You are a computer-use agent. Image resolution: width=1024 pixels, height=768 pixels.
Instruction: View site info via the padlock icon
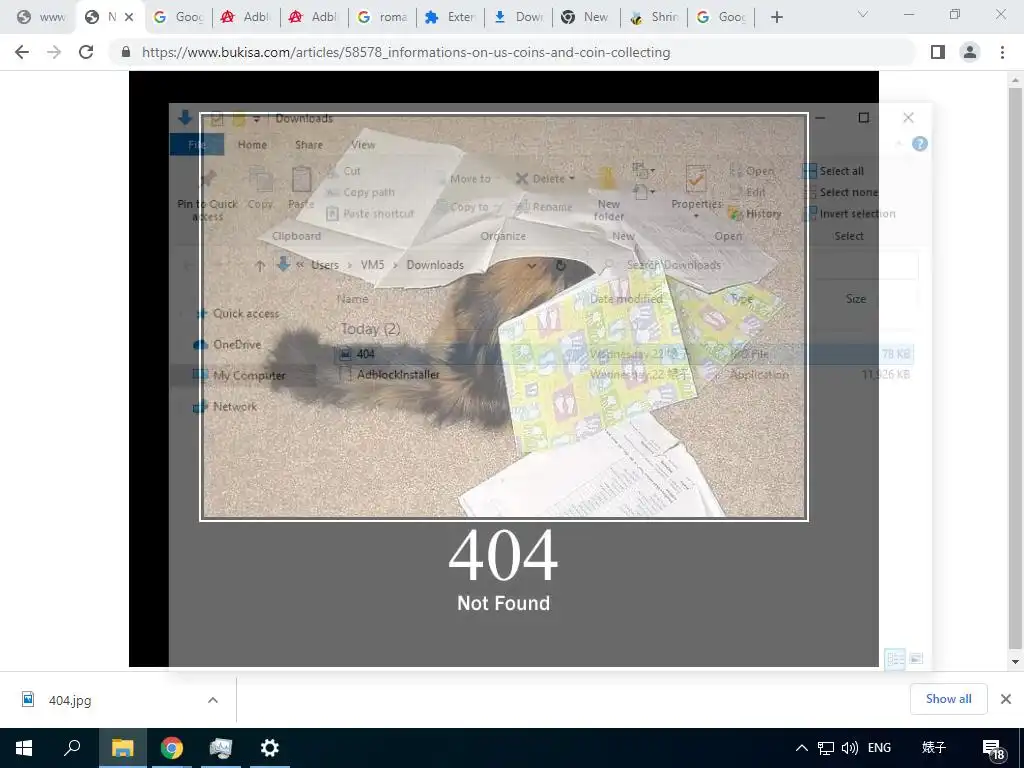[126, 52]
